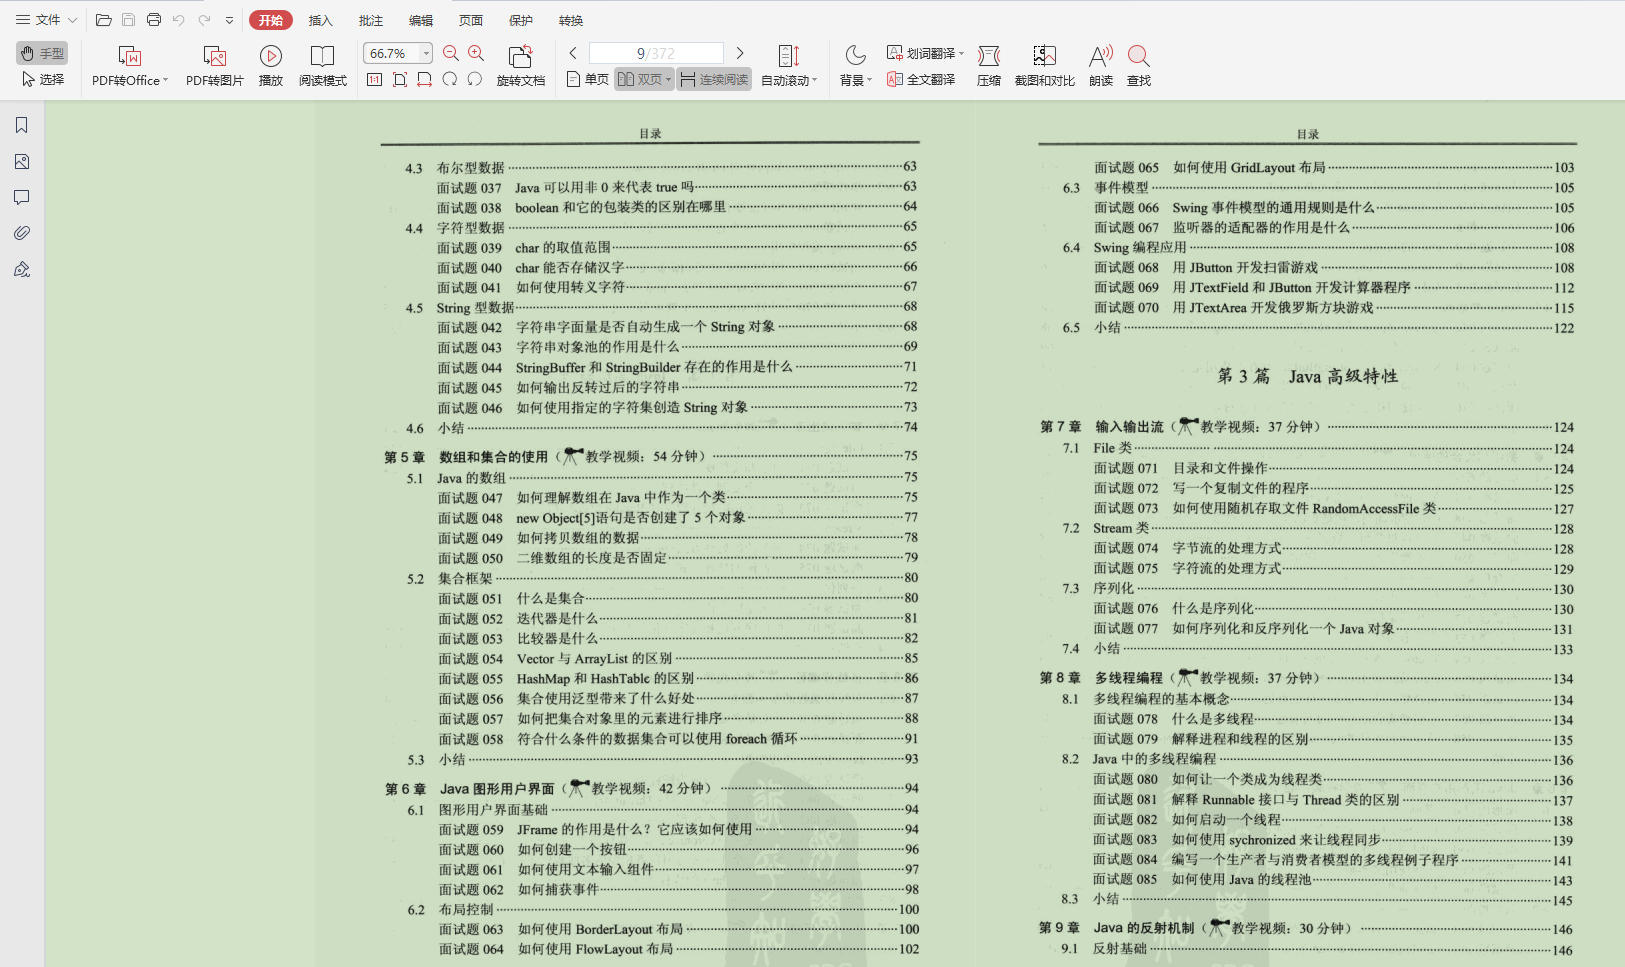The height and width of the screenshot is (967, 1625).
Task: Click the fit width icon
Action: [x=425, y=79]
